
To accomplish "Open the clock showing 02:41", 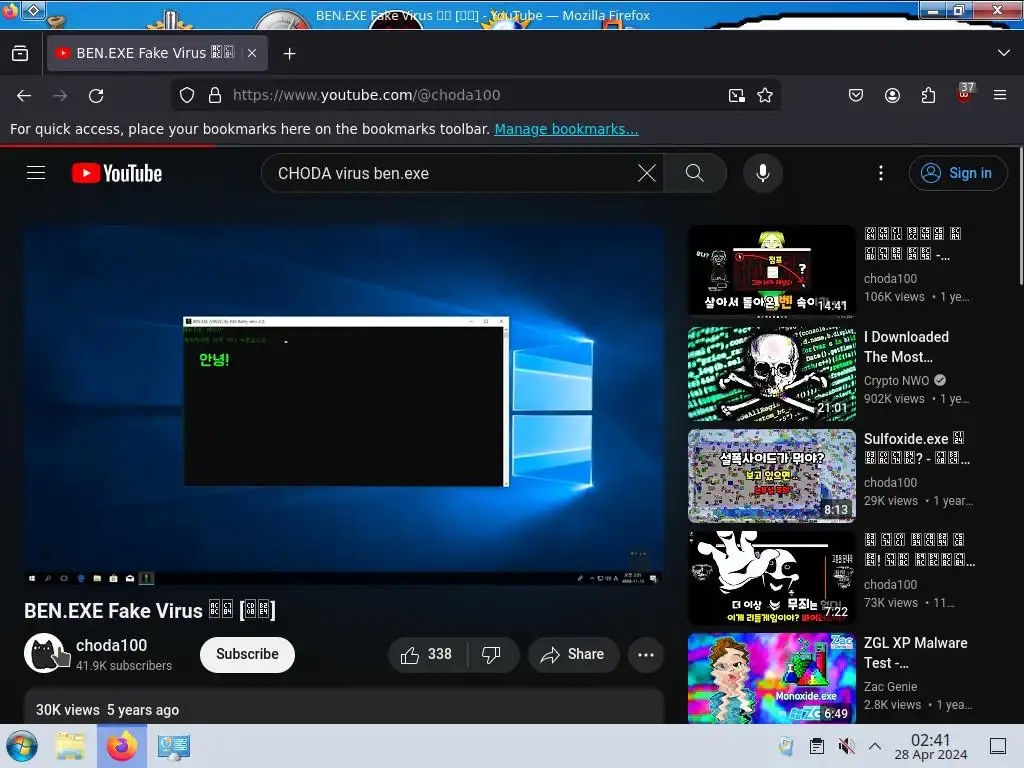I will click(931, 746).
